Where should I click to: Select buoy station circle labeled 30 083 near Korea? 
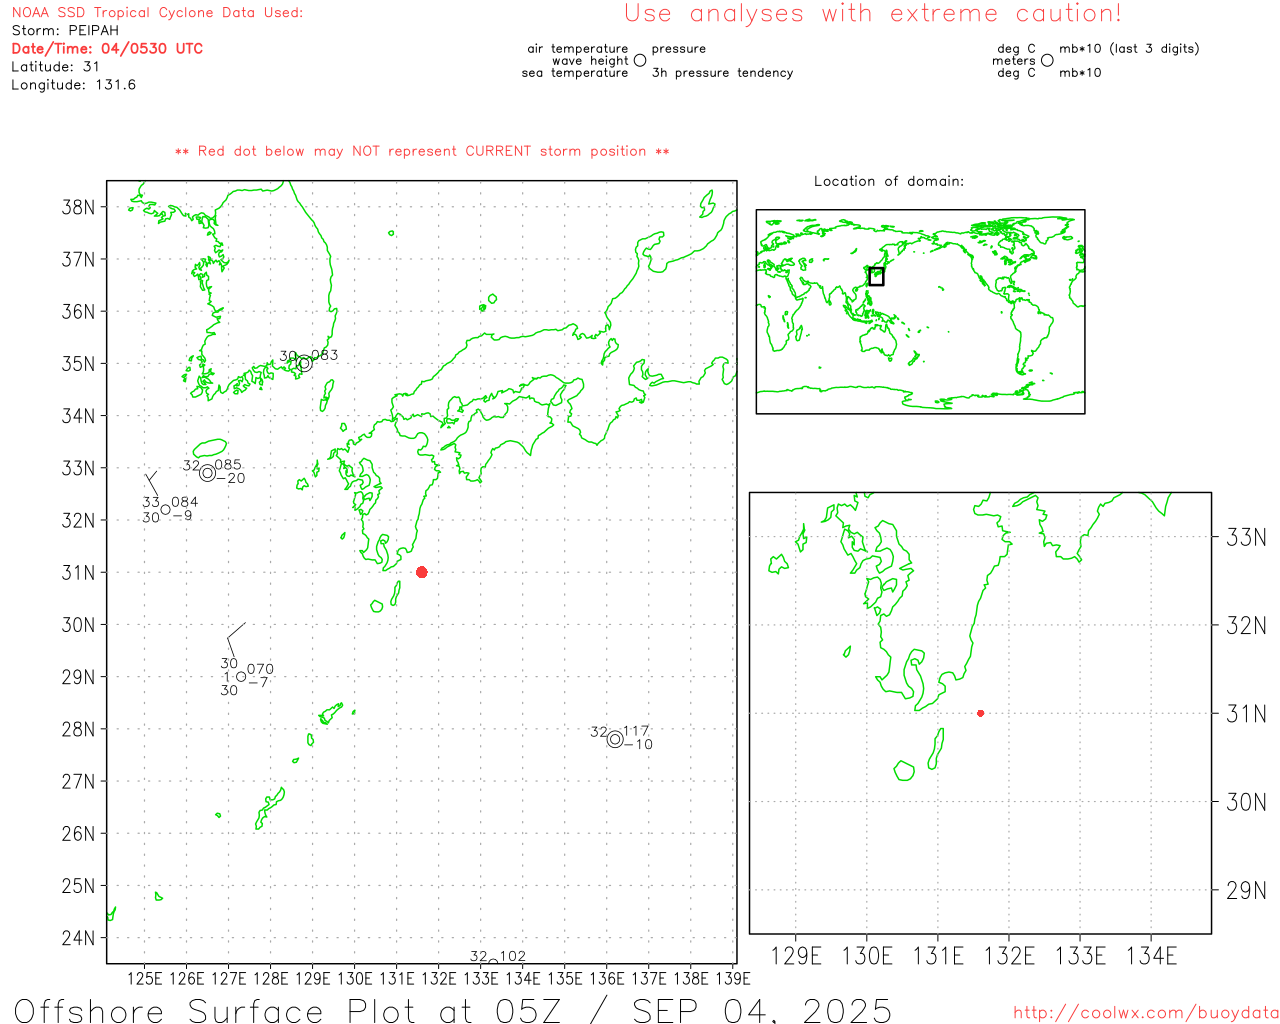pos(304,364)
